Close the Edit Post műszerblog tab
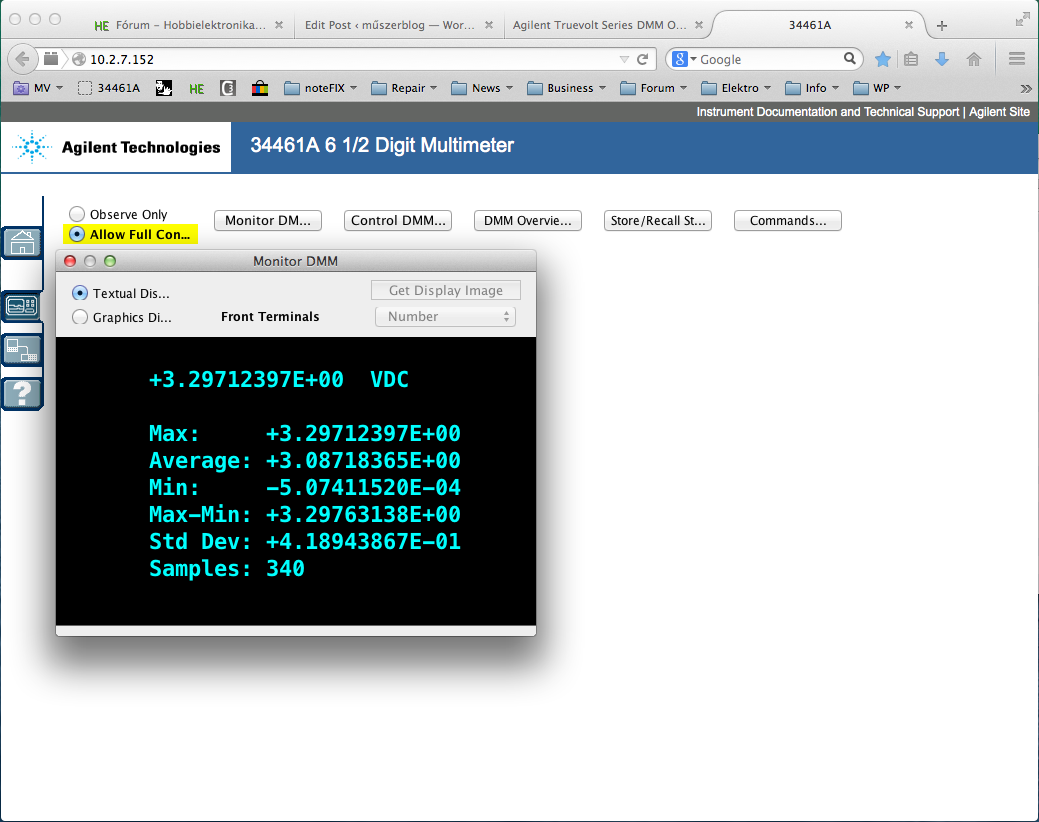The height and width of the screenshot is (822, 1039). pyautogui.click(x=488, y=25)
